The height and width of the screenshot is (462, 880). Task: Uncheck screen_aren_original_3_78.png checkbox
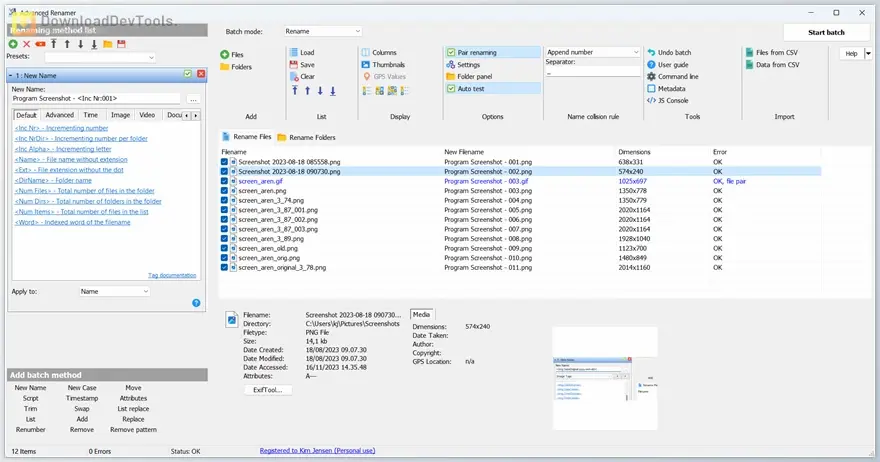[224, 268]
